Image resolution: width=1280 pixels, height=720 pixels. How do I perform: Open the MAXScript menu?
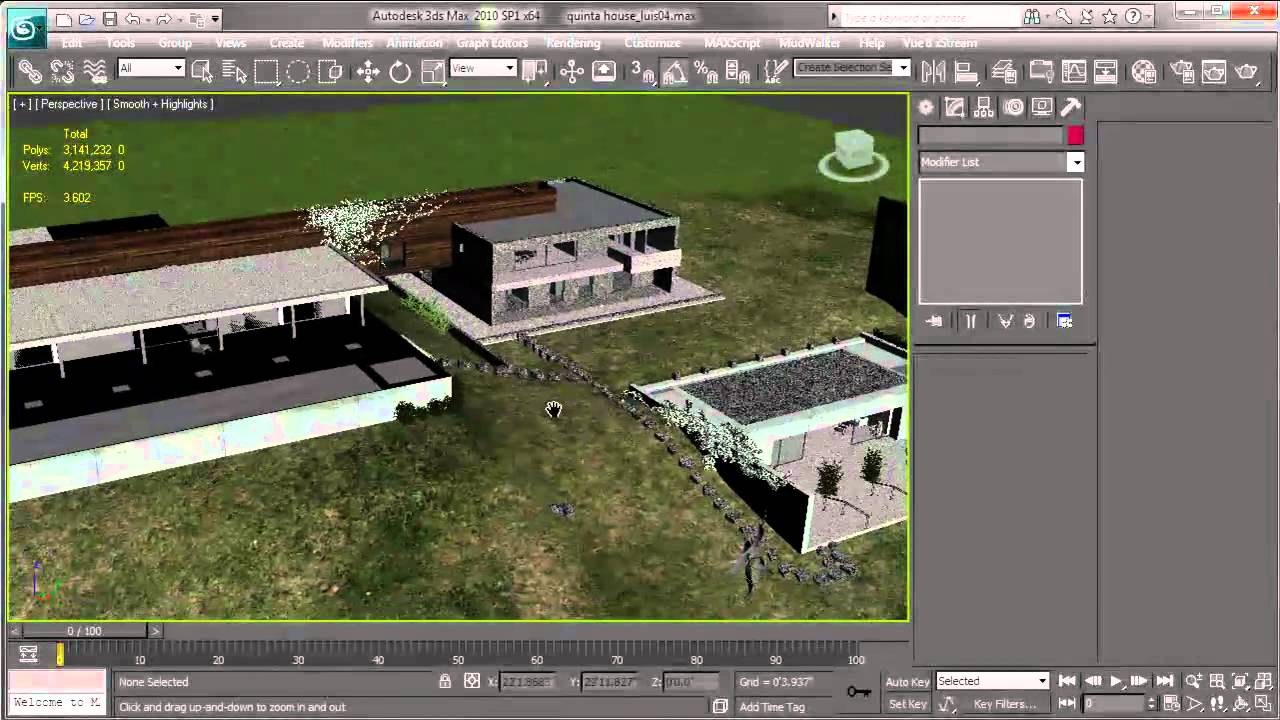click(732, 43)
